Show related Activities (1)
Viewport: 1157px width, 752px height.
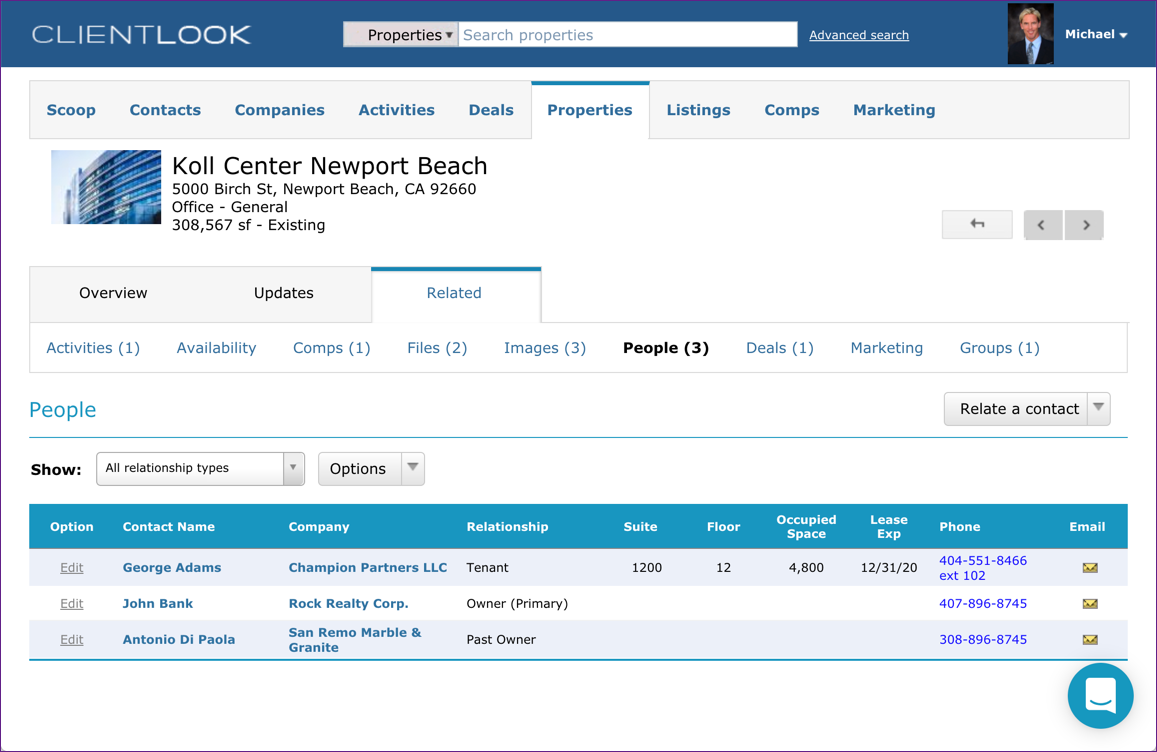93,348
